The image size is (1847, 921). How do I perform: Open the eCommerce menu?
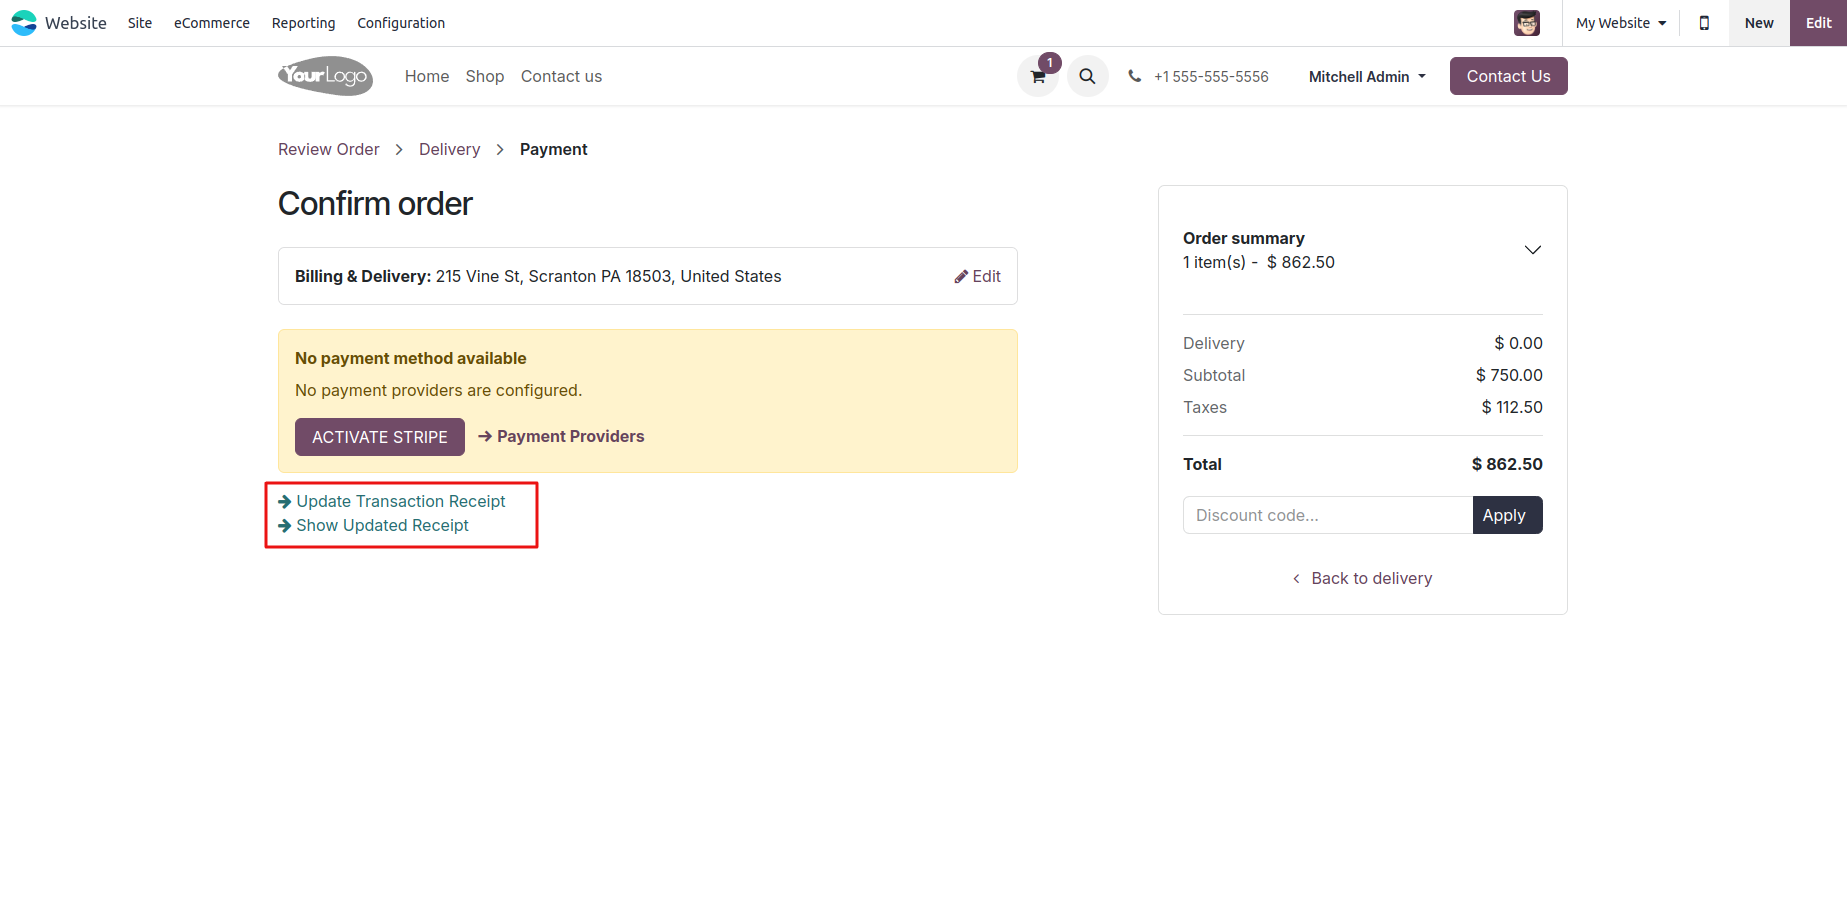point(212,23)
